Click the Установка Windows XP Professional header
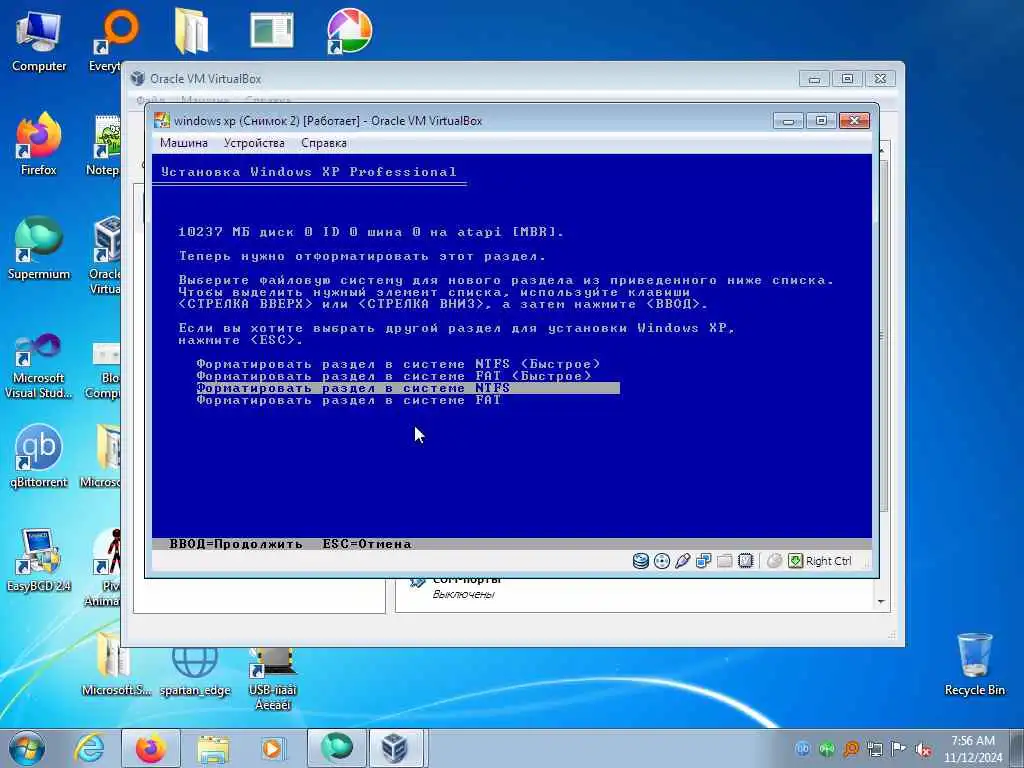This screenshot has height=768, width=1024. click(x=308, y=172)
